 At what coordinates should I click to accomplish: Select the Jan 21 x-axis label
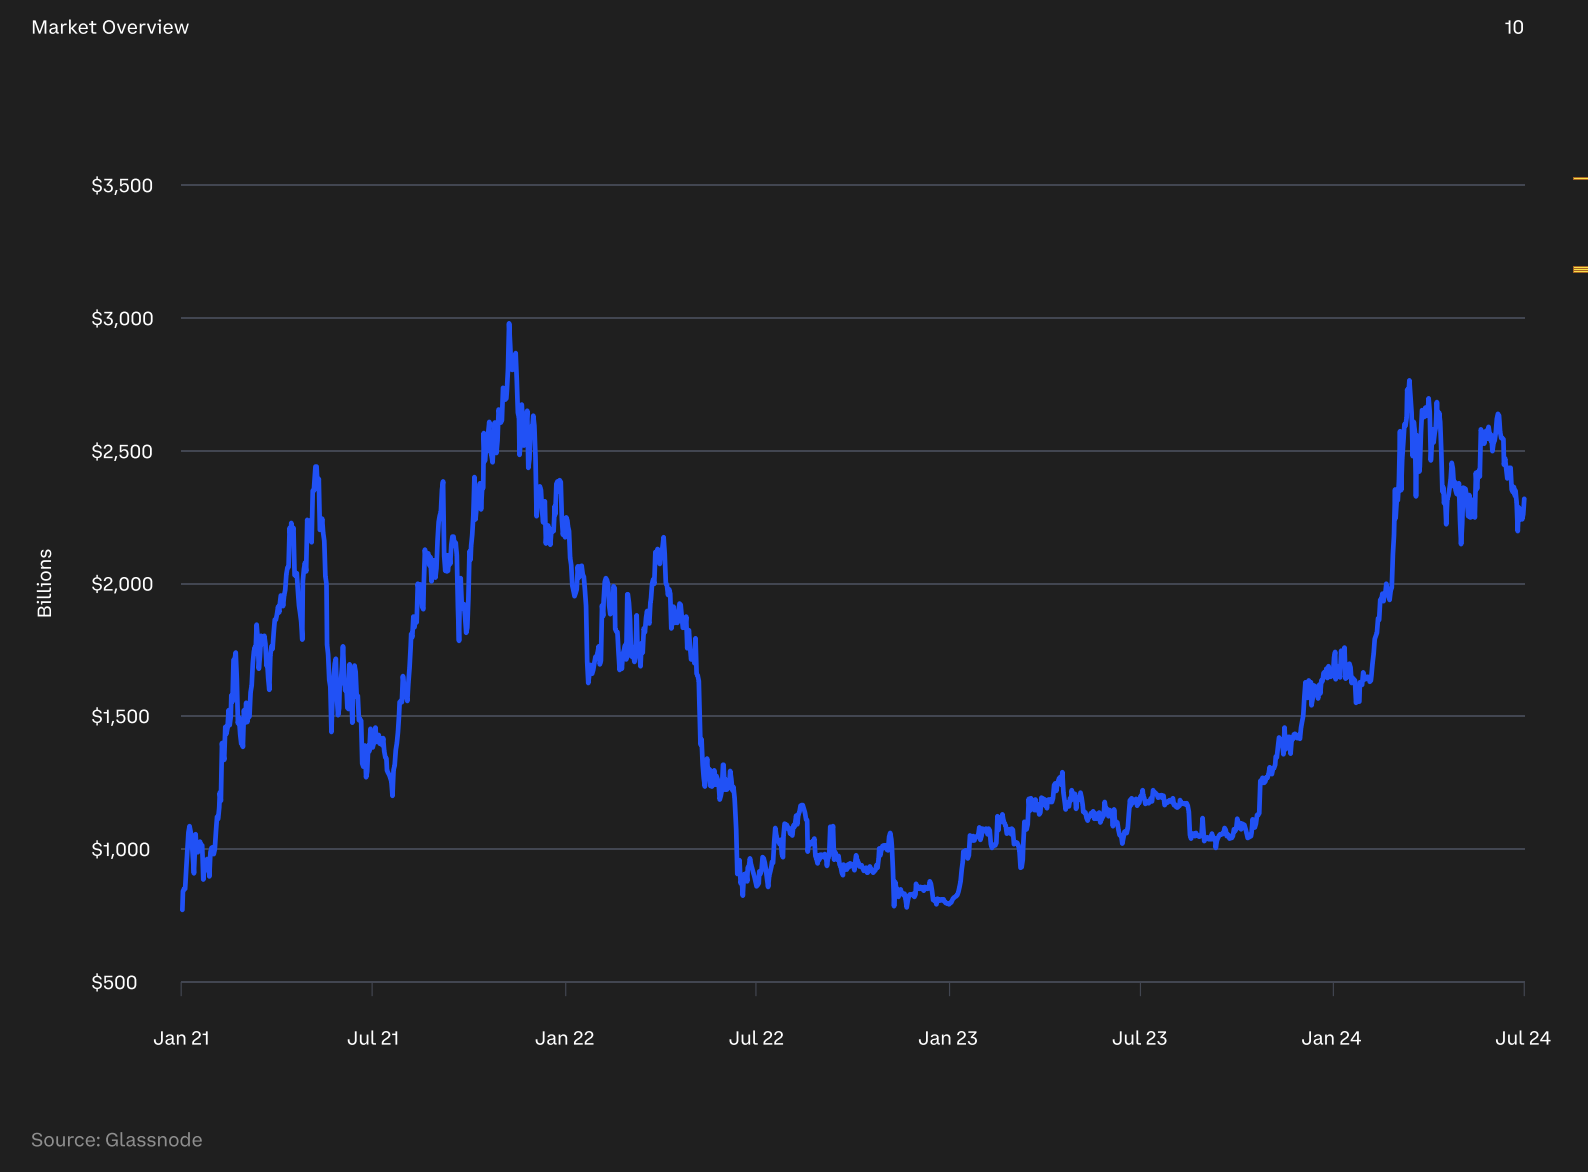click(x=181, y=1038)
